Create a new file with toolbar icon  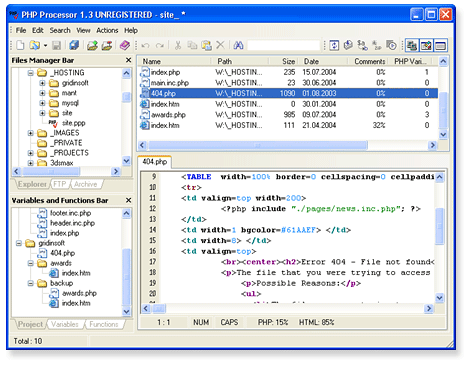coord(20,45)
